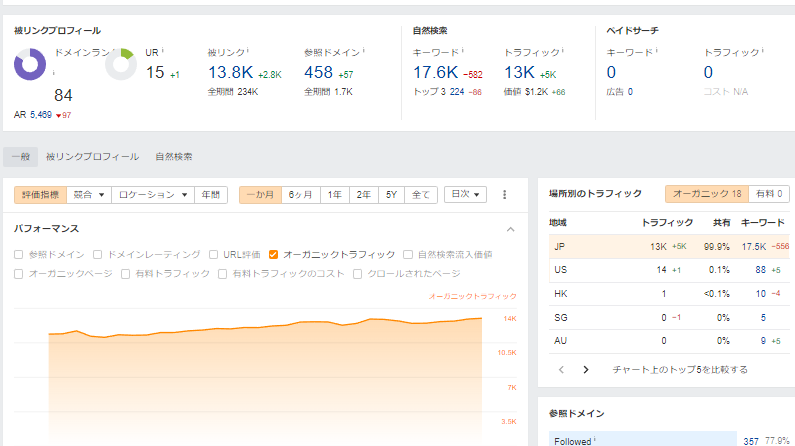The height and width of the screenshot is (446, 795).
Task: Switch to オーガニック 18 traffic view
Action: pos(707,194)
